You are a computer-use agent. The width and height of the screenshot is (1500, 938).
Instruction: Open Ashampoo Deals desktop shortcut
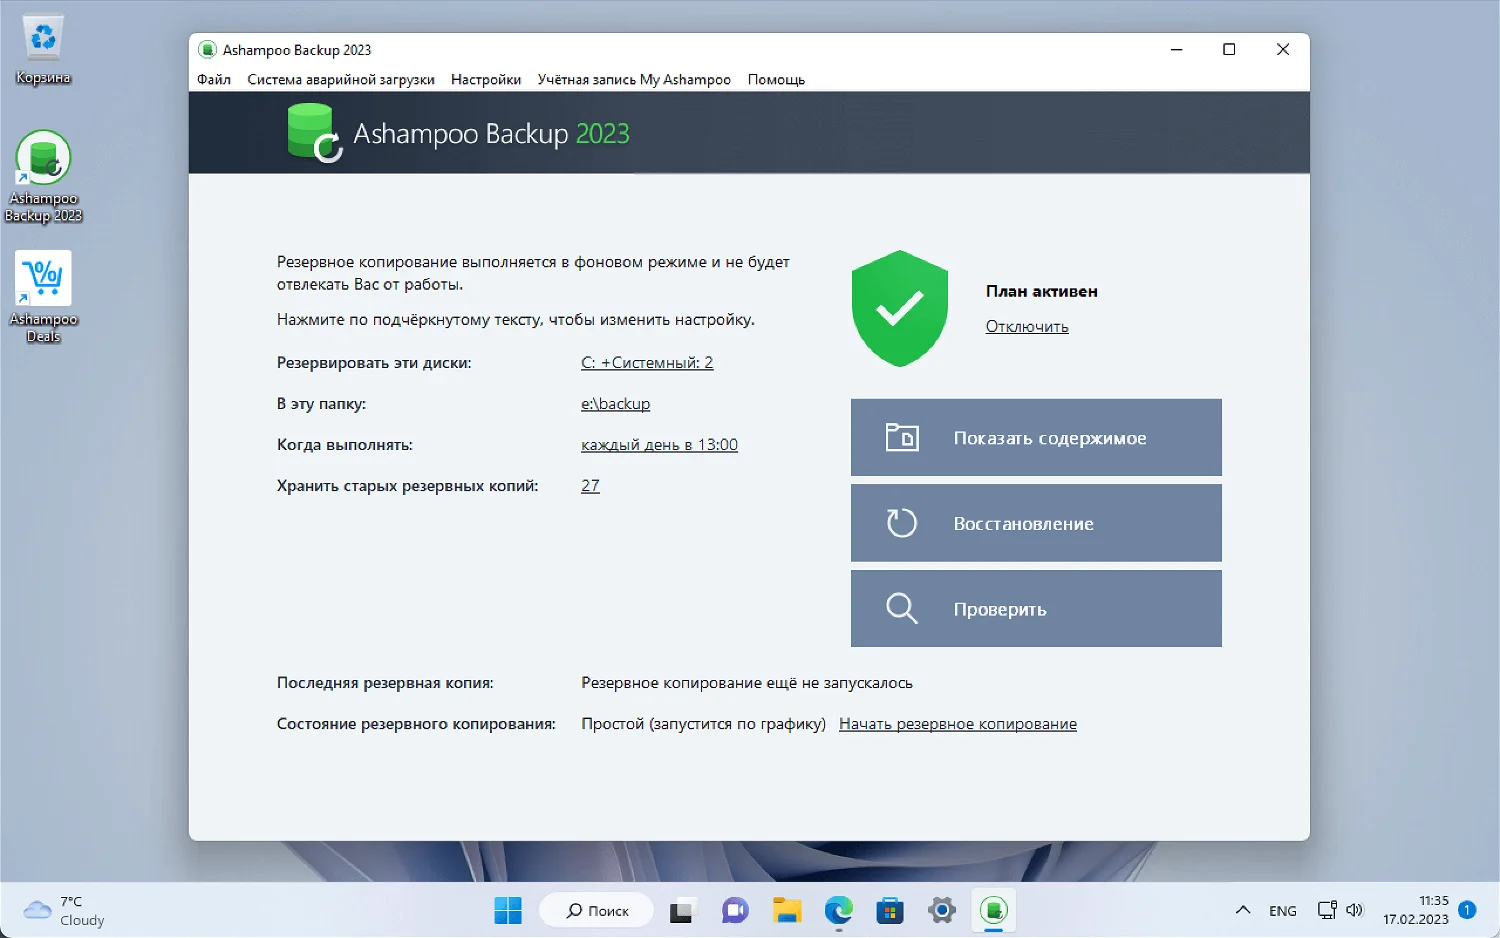(x=43, y=297)
